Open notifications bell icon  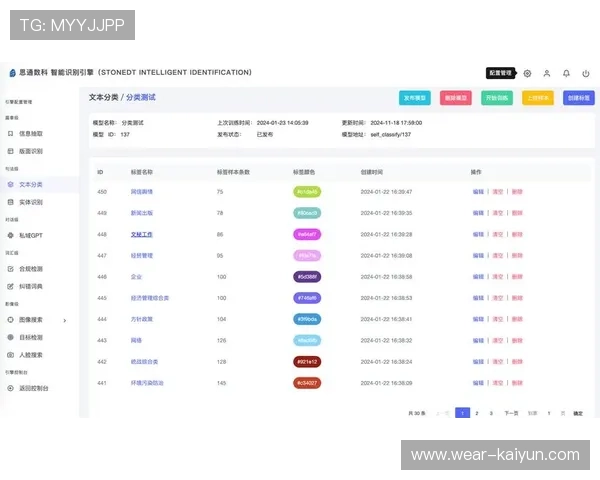point(566,73)
